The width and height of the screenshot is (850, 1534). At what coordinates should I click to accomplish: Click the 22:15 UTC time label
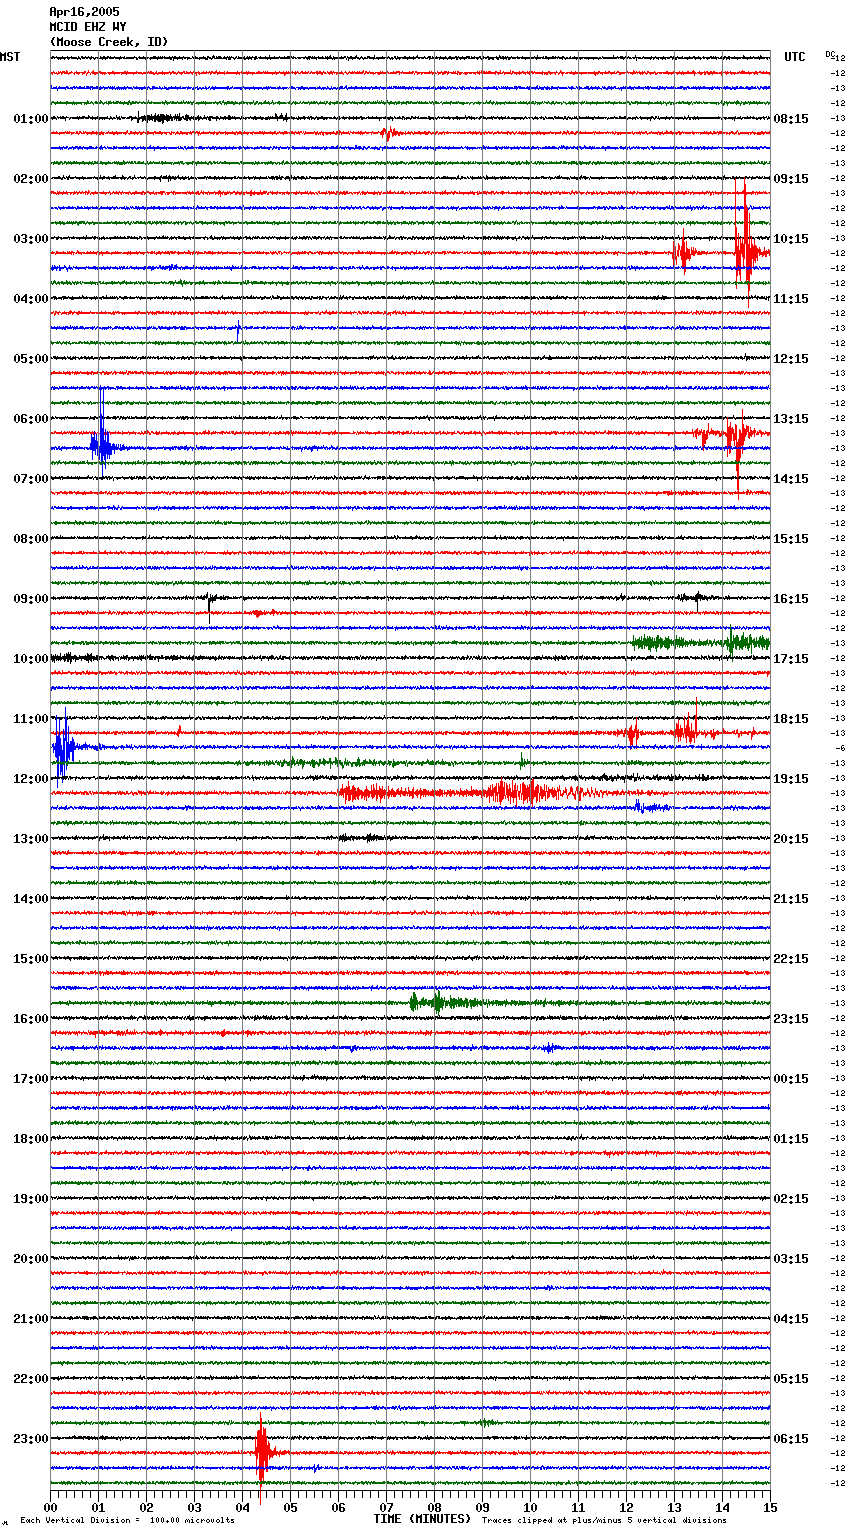791,959
